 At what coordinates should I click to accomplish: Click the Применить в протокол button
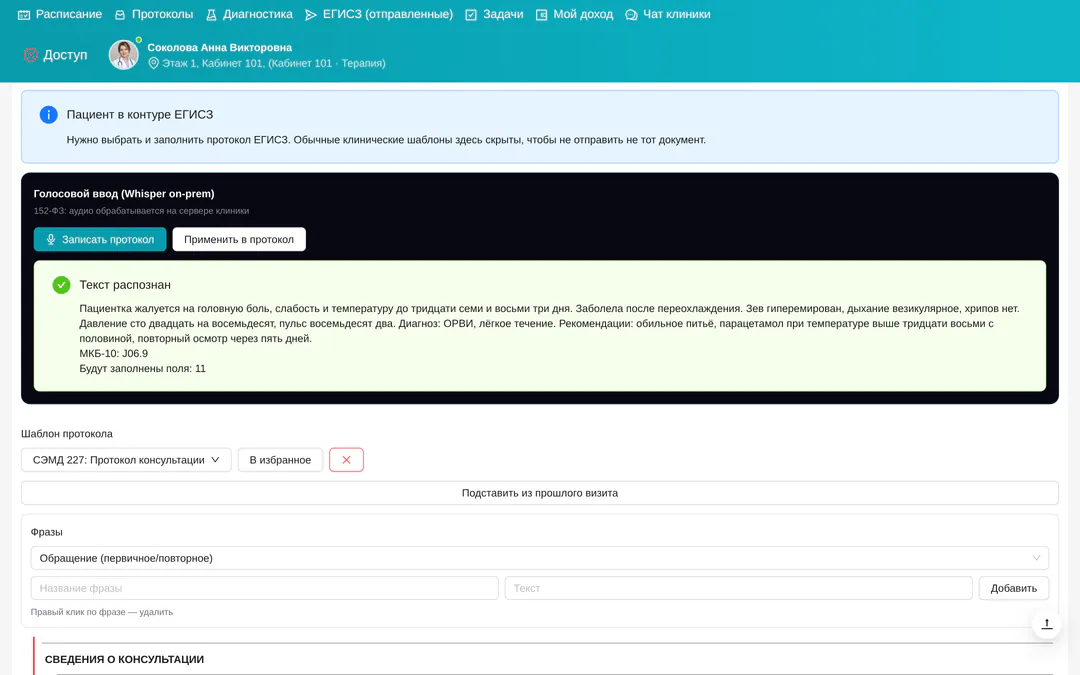coord(239,240)
